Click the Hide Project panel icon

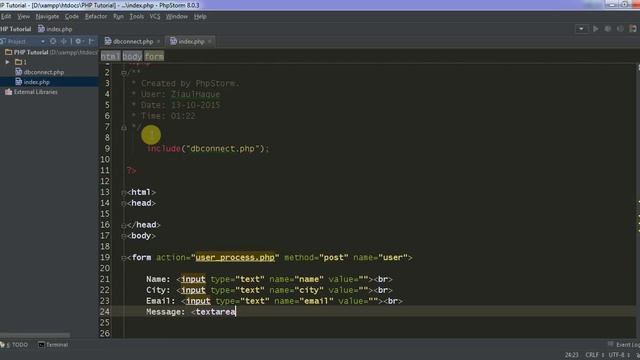click(x=92, y=41)
